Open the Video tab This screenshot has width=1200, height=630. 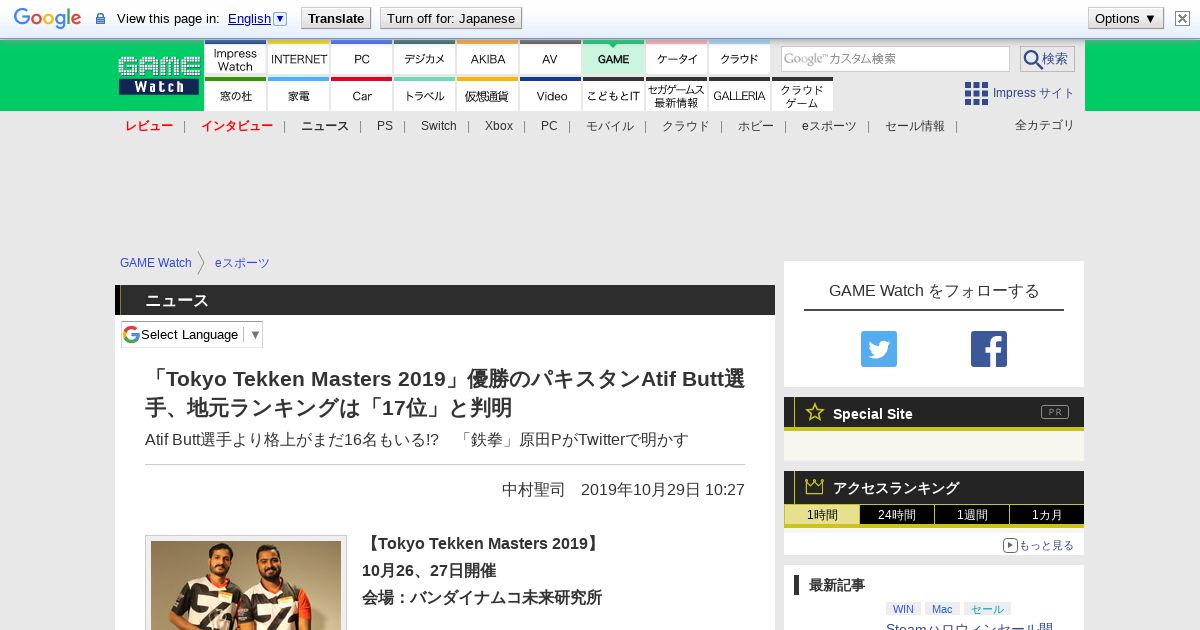coord(550,95)
